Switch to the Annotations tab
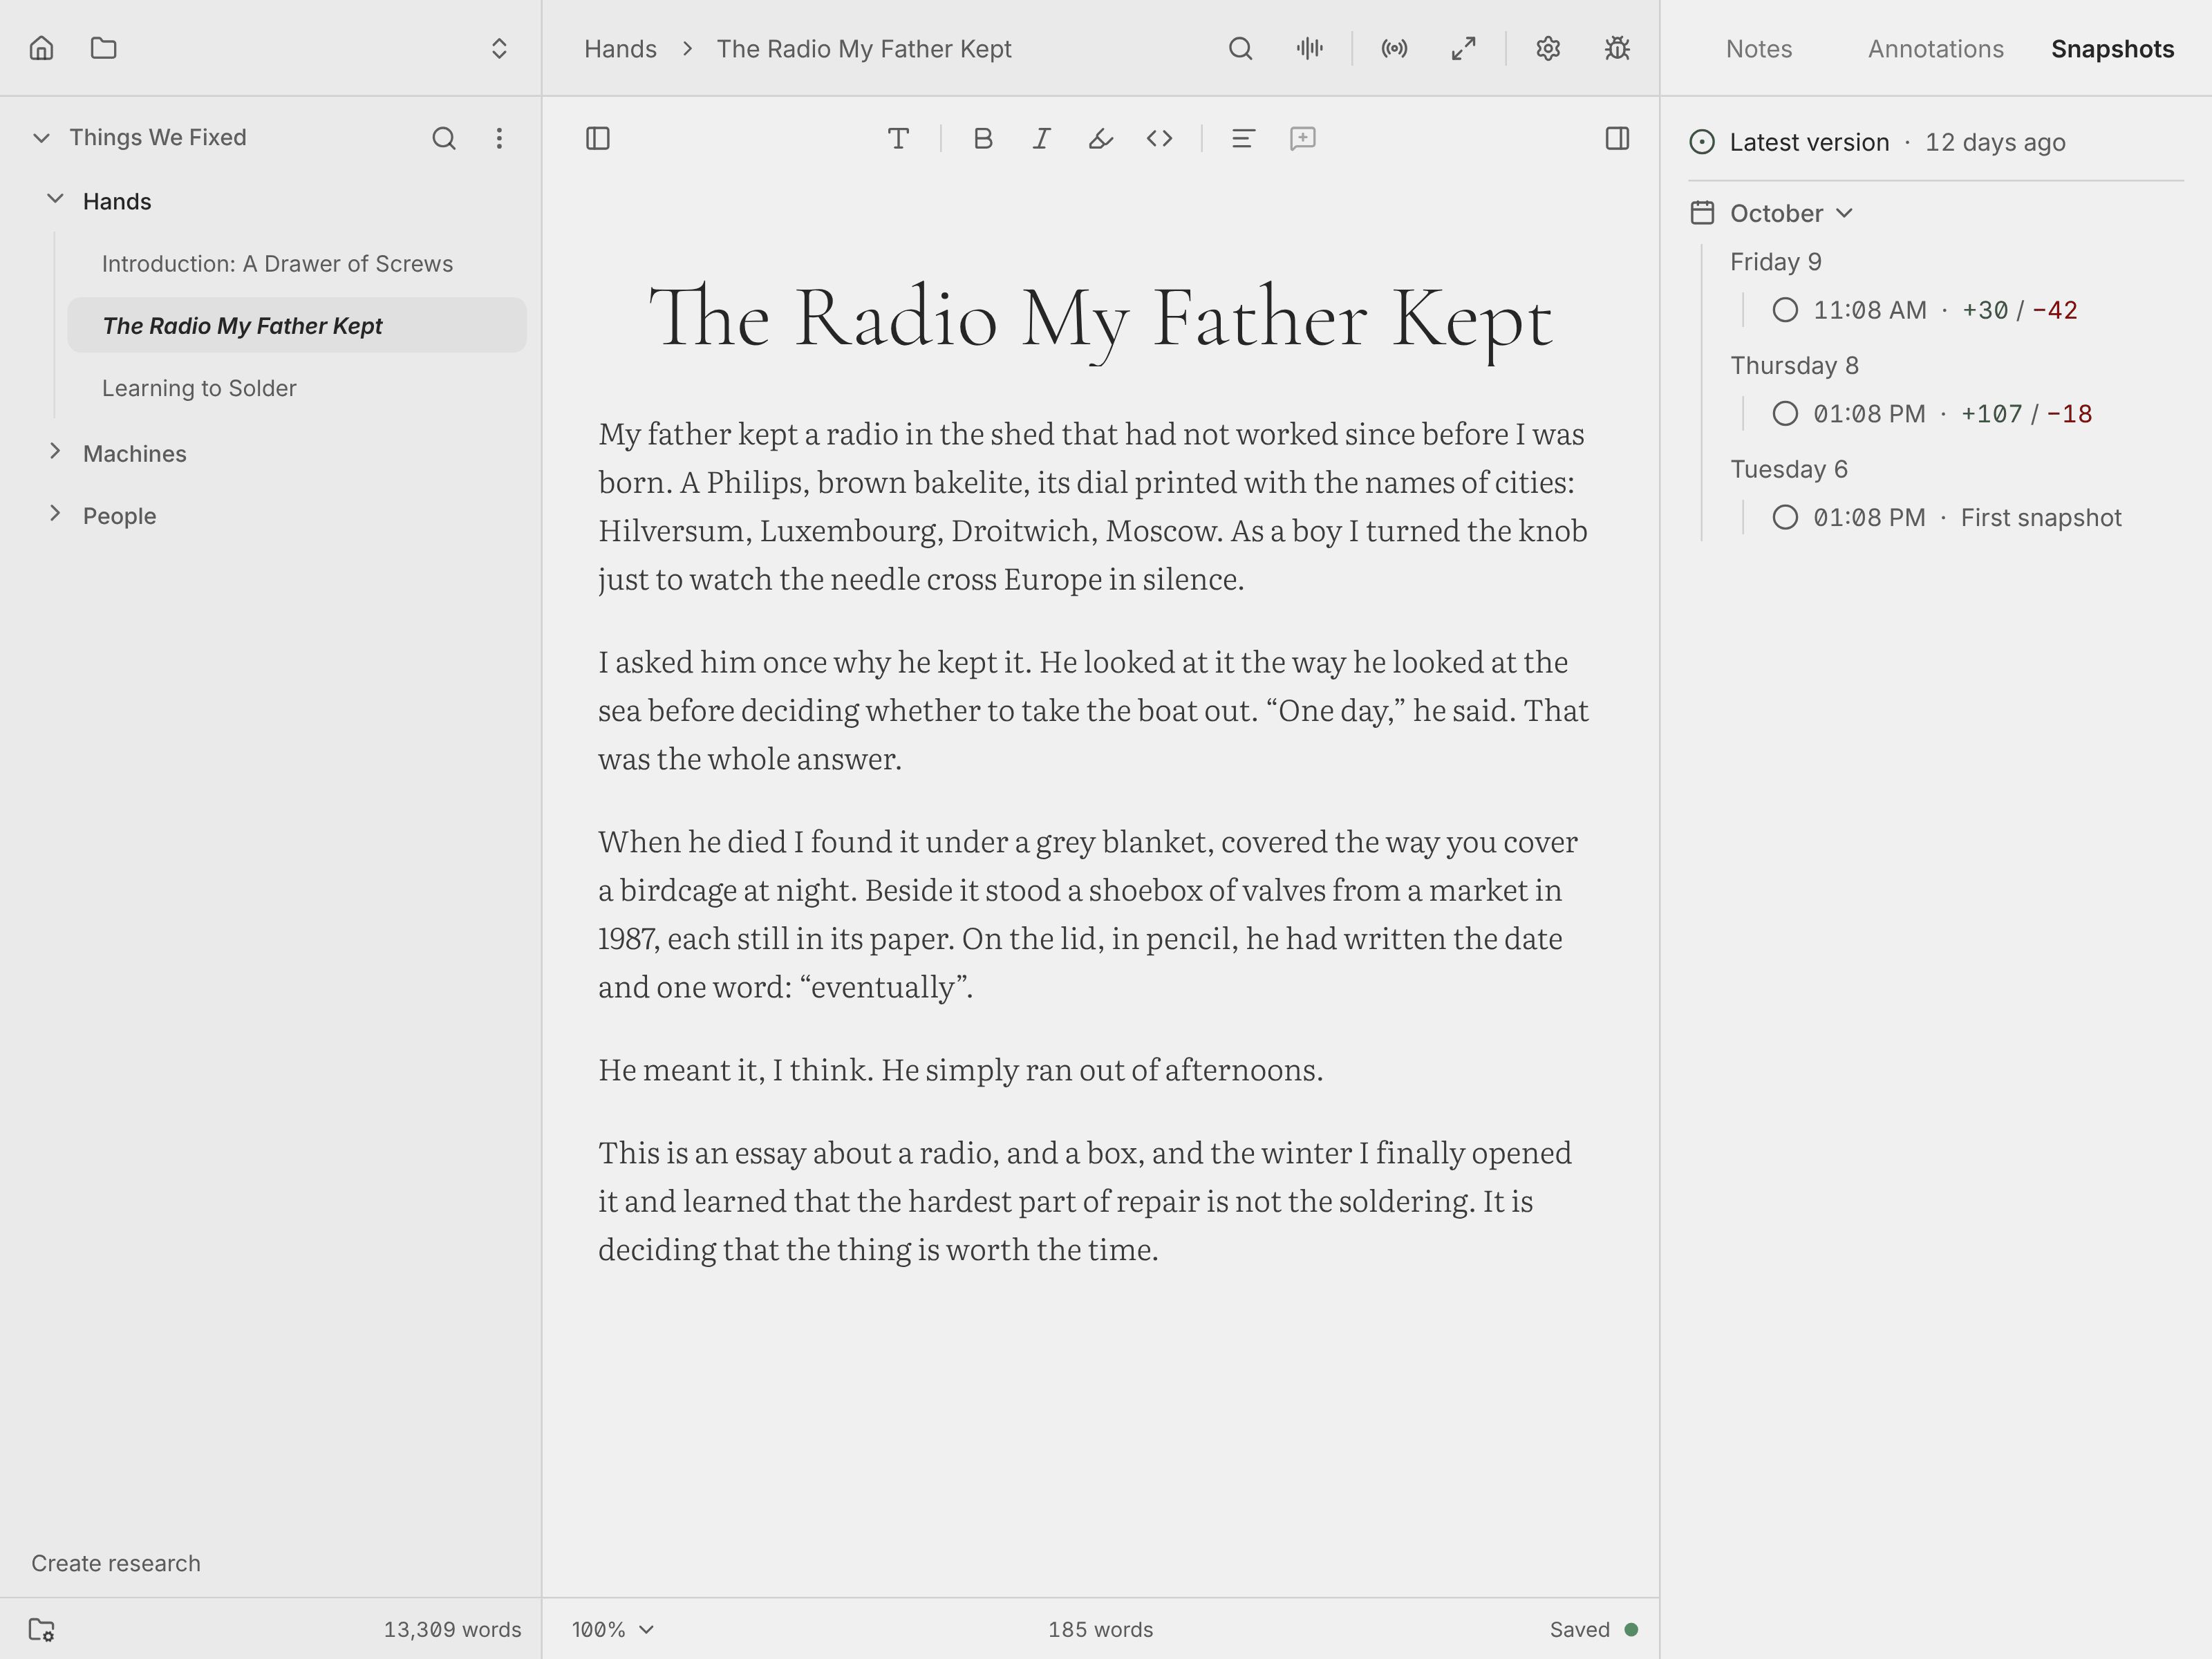 pos(1936,49)
